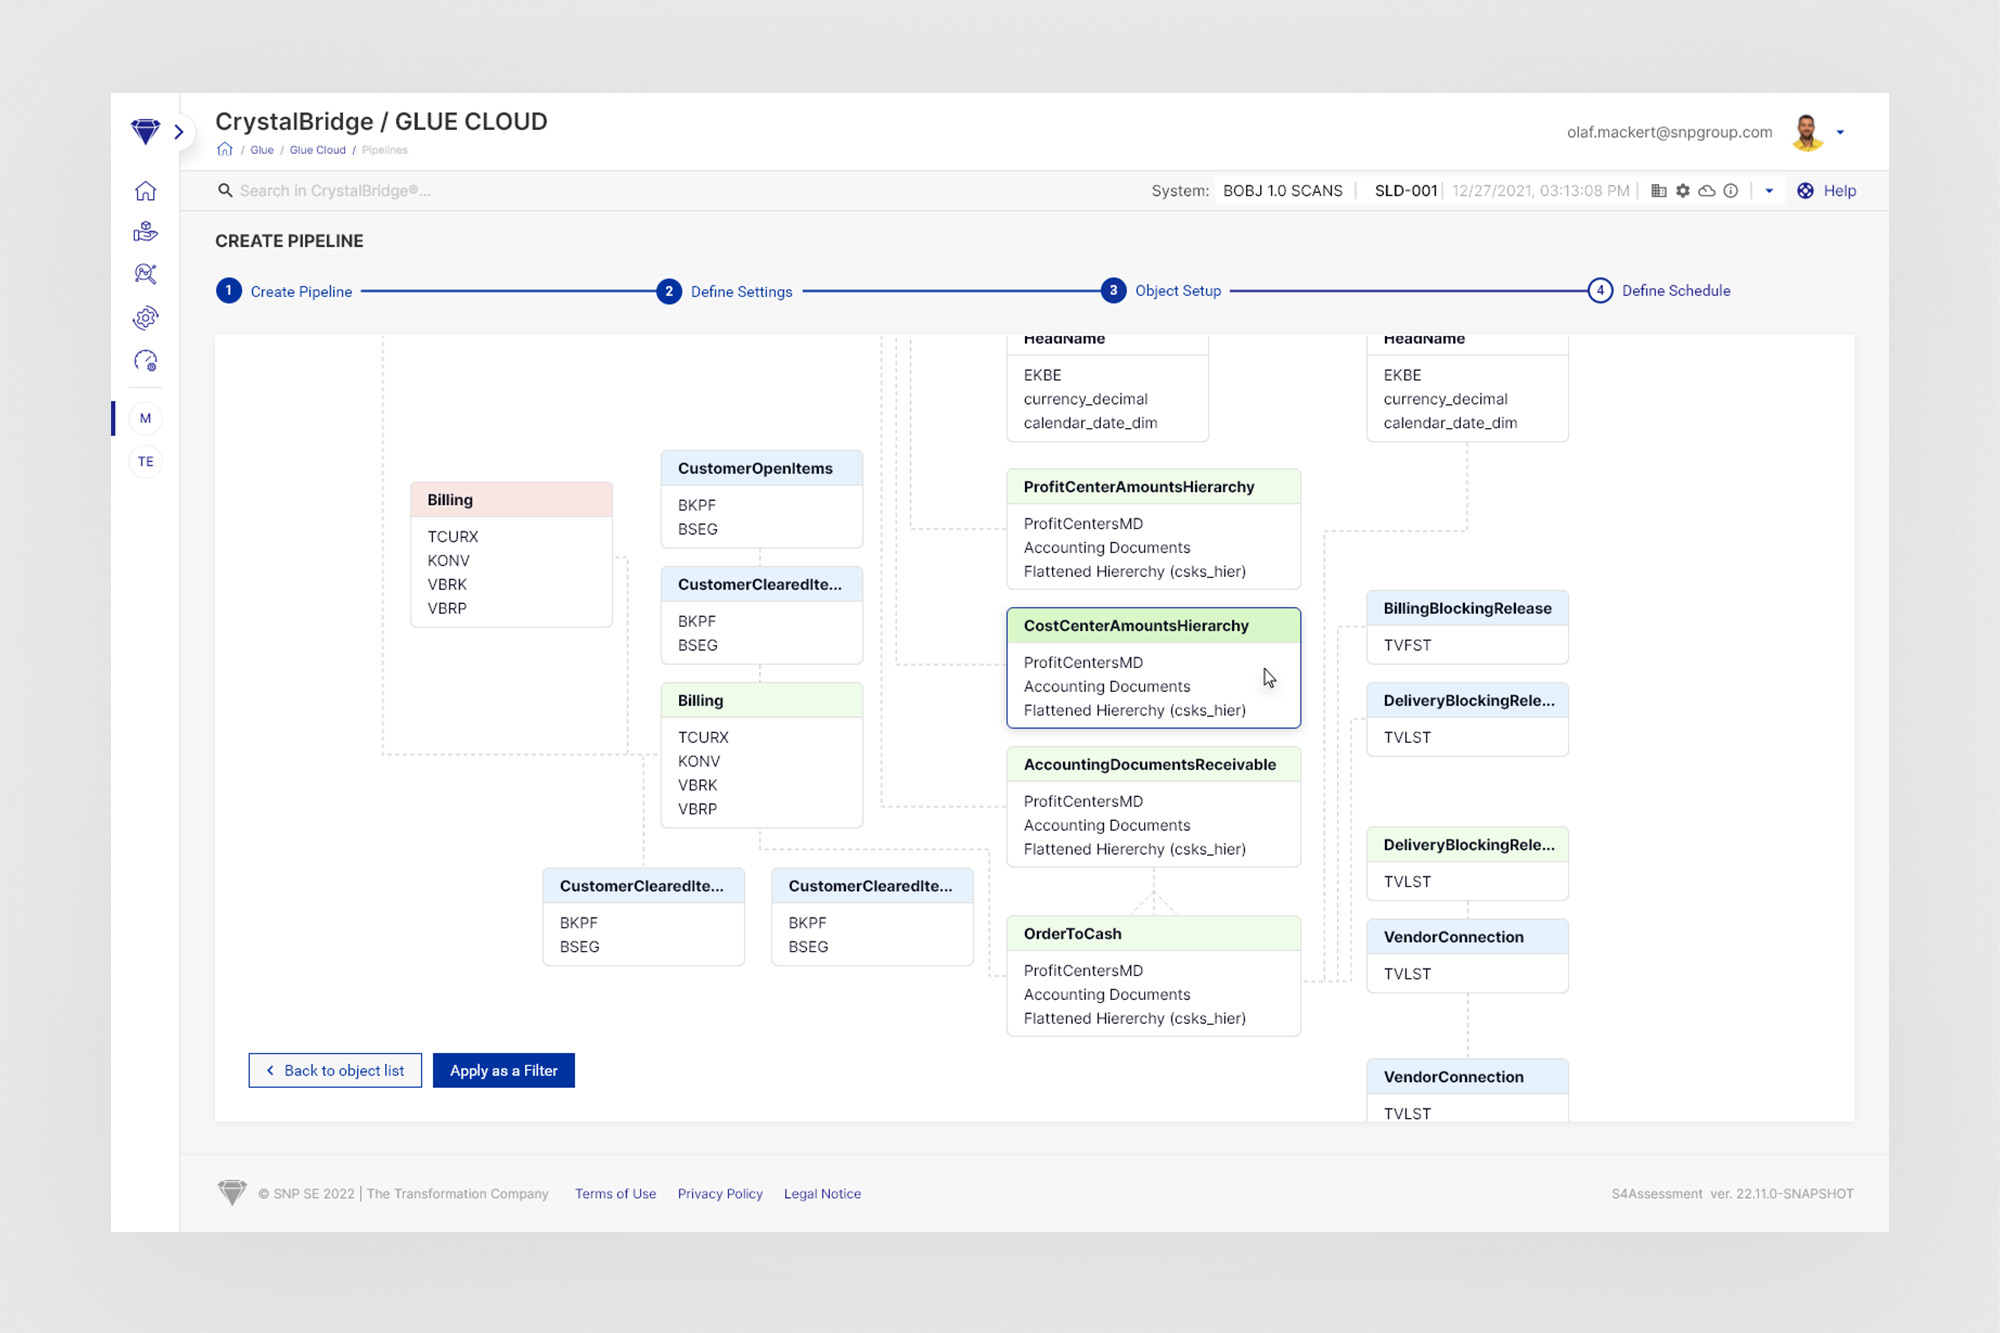This screenshot has height=1333, width=2000.
Task: Click Back to object list button
Action: point(335,1070)
